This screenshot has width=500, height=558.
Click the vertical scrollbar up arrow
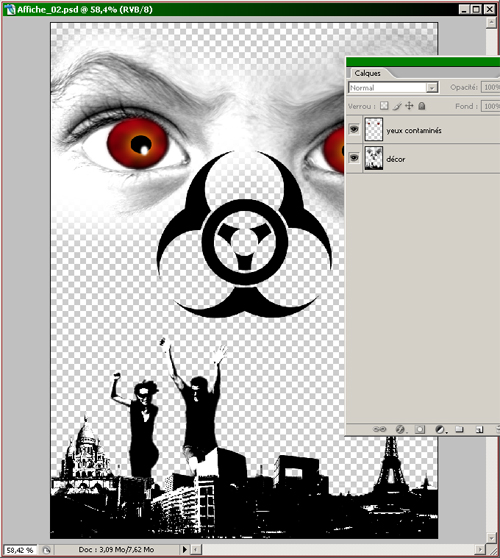(491, 22)
